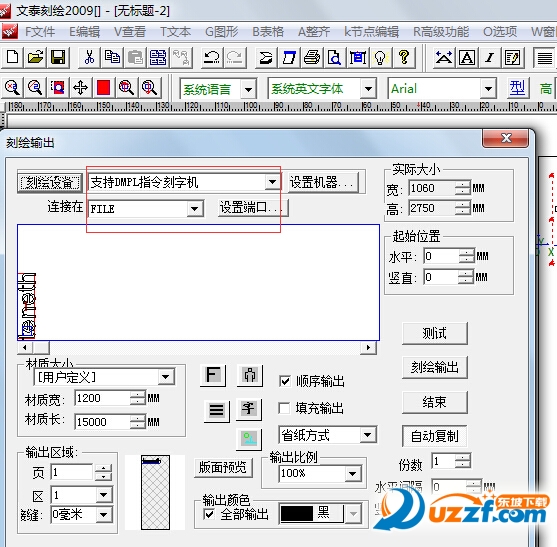Expand the 0毫米 seam dropdown
Screen dimensions: 557x547
[x=104, y=514]
